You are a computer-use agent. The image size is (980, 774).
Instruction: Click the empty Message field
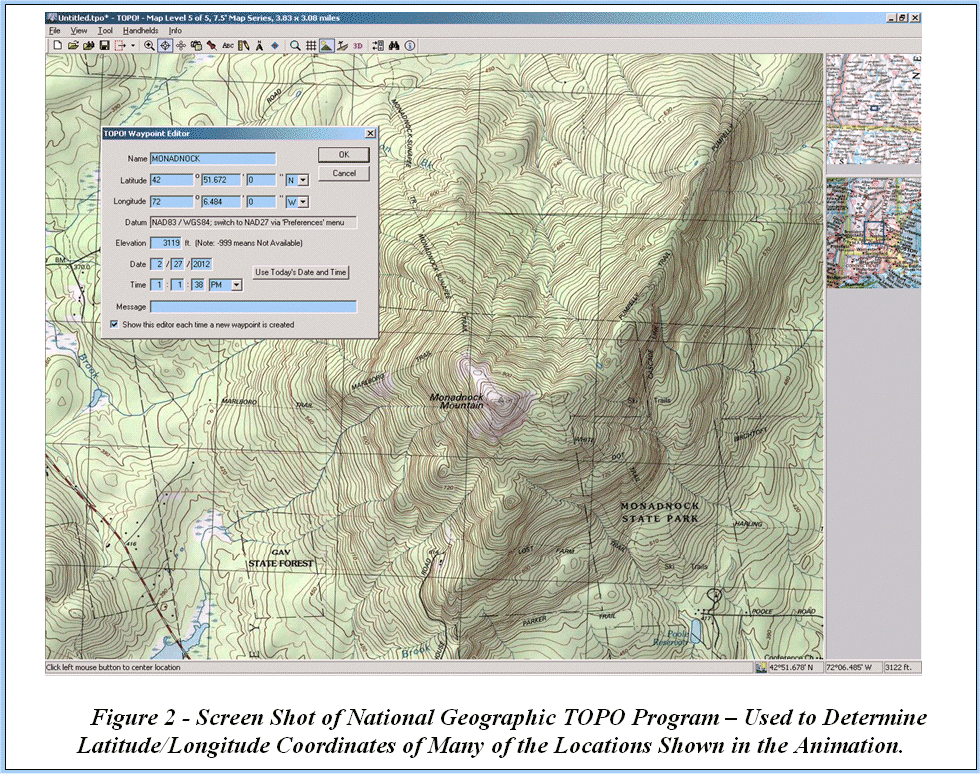253,306
